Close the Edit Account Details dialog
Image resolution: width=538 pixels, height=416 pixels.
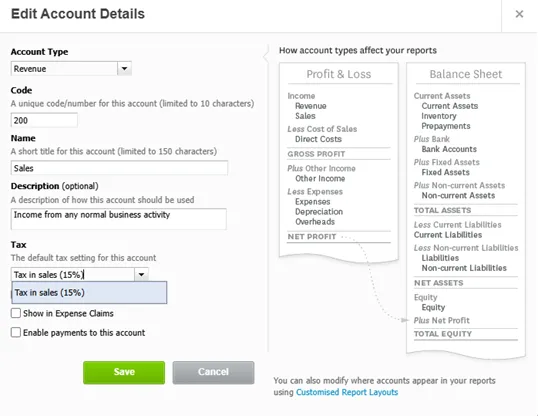coord(519,14)
